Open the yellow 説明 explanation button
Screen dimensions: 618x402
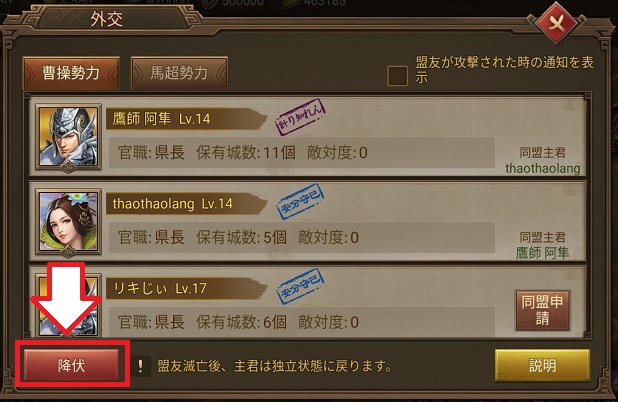click(x=542, y=365)
